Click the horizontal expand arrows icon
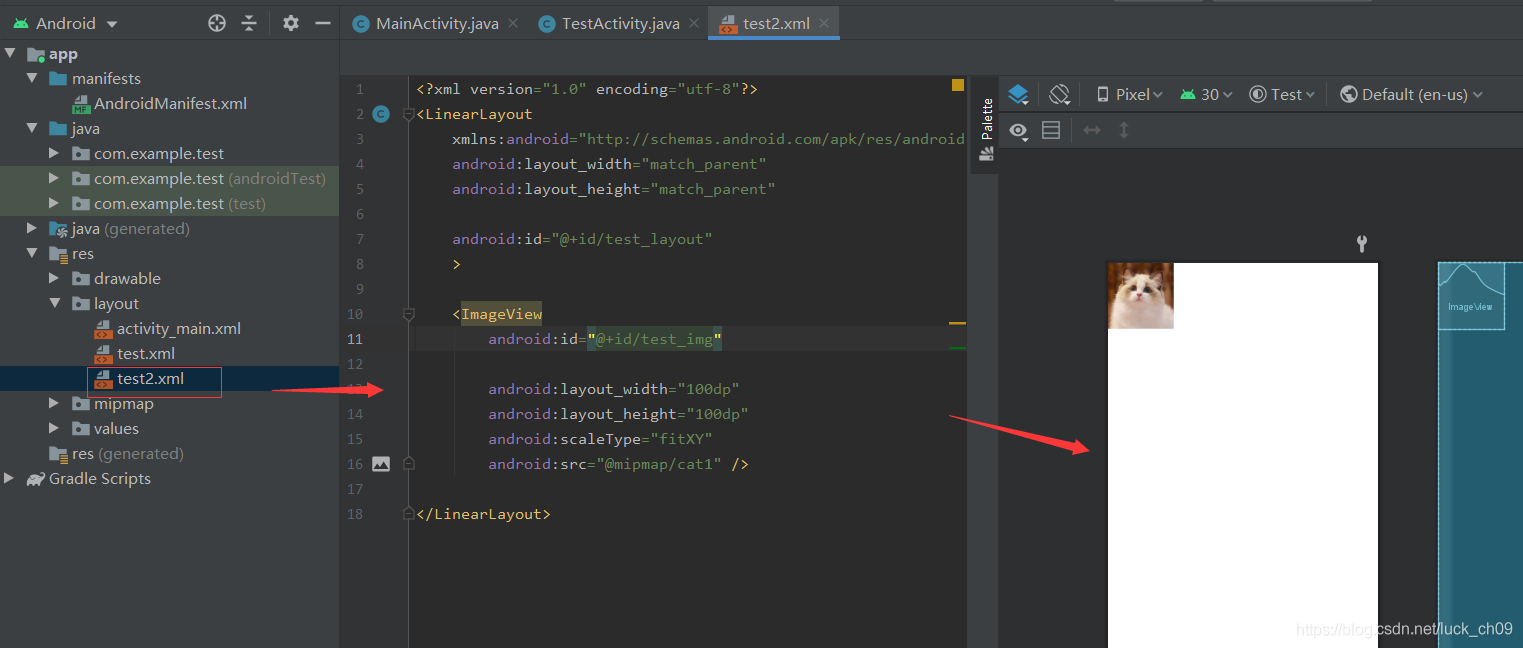Viewport: 1523px width, 648px height. [x=1092, y=130]
